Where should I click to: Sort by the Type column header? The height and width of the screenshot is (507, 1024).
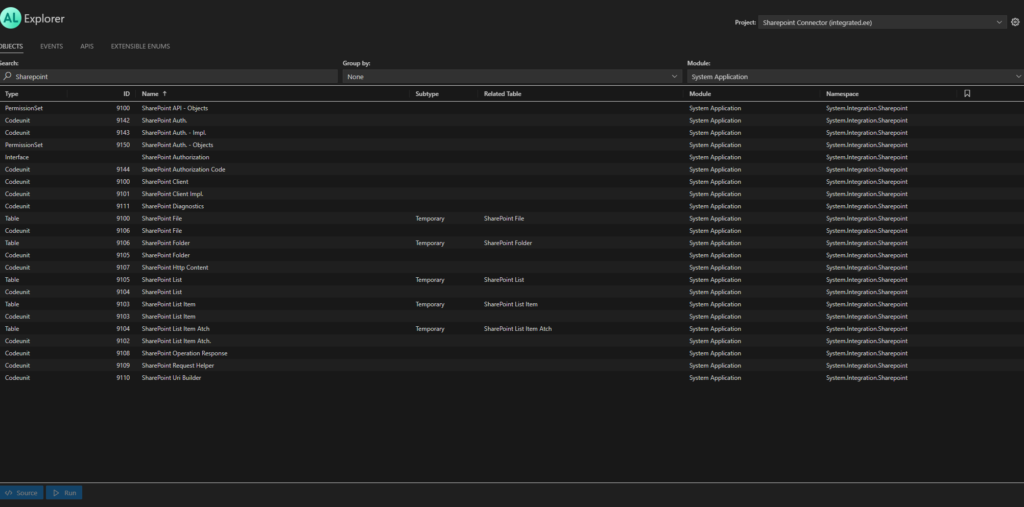coord(12,94)
